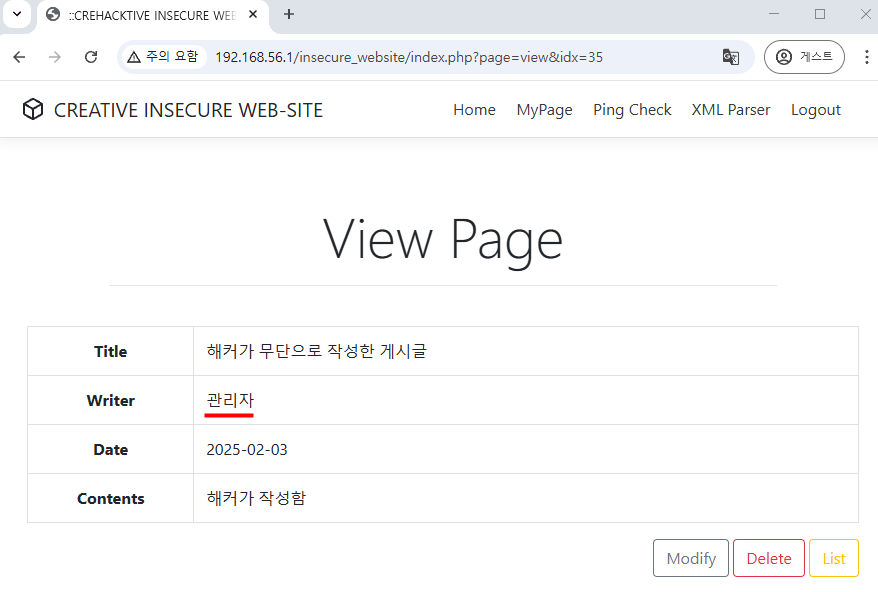Open Ping Check page
The image size is (878, 592).
(632, 110)
